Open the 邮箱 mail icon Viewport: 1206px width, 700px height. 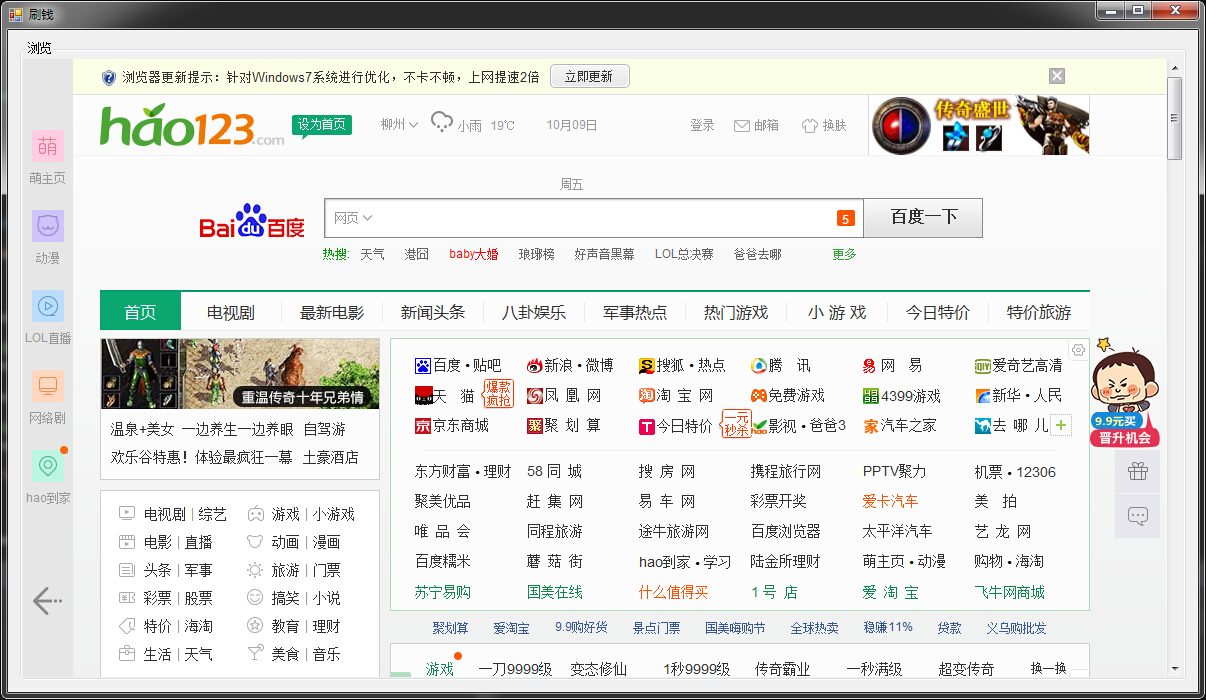pyautogui.click(x=742, y=126)
